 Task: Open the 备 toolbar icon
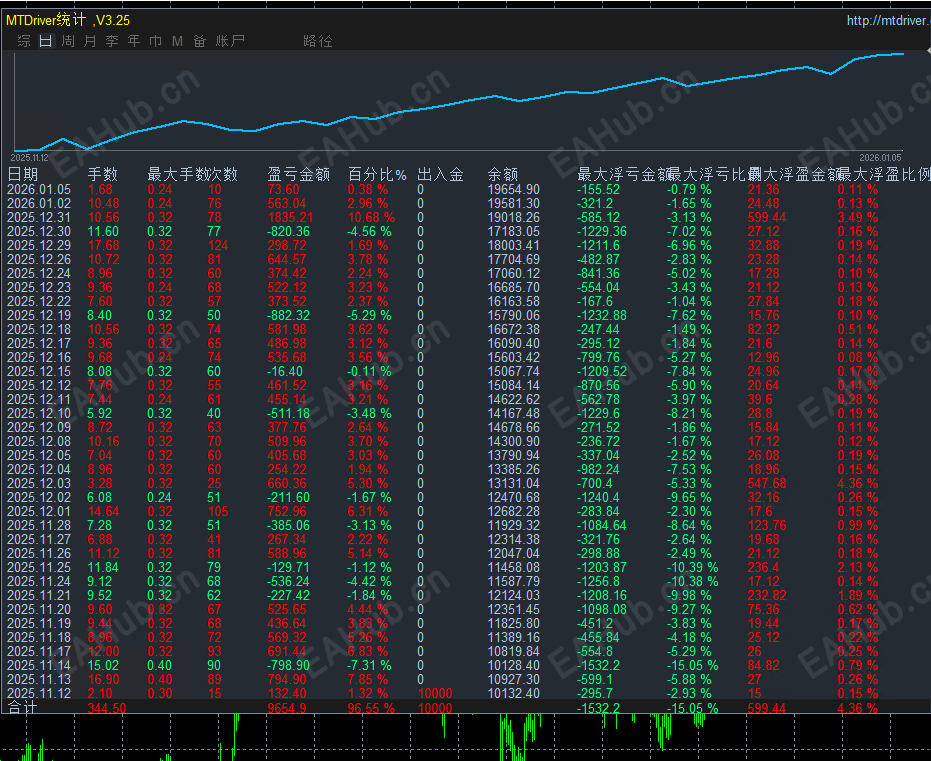199,41
